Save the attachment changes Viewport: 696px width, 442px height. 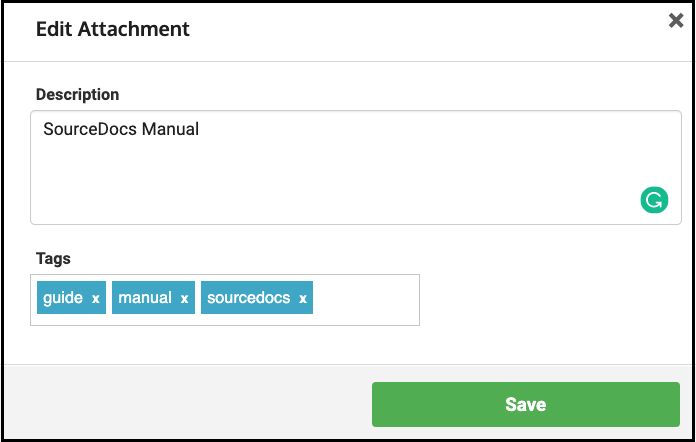526,404
